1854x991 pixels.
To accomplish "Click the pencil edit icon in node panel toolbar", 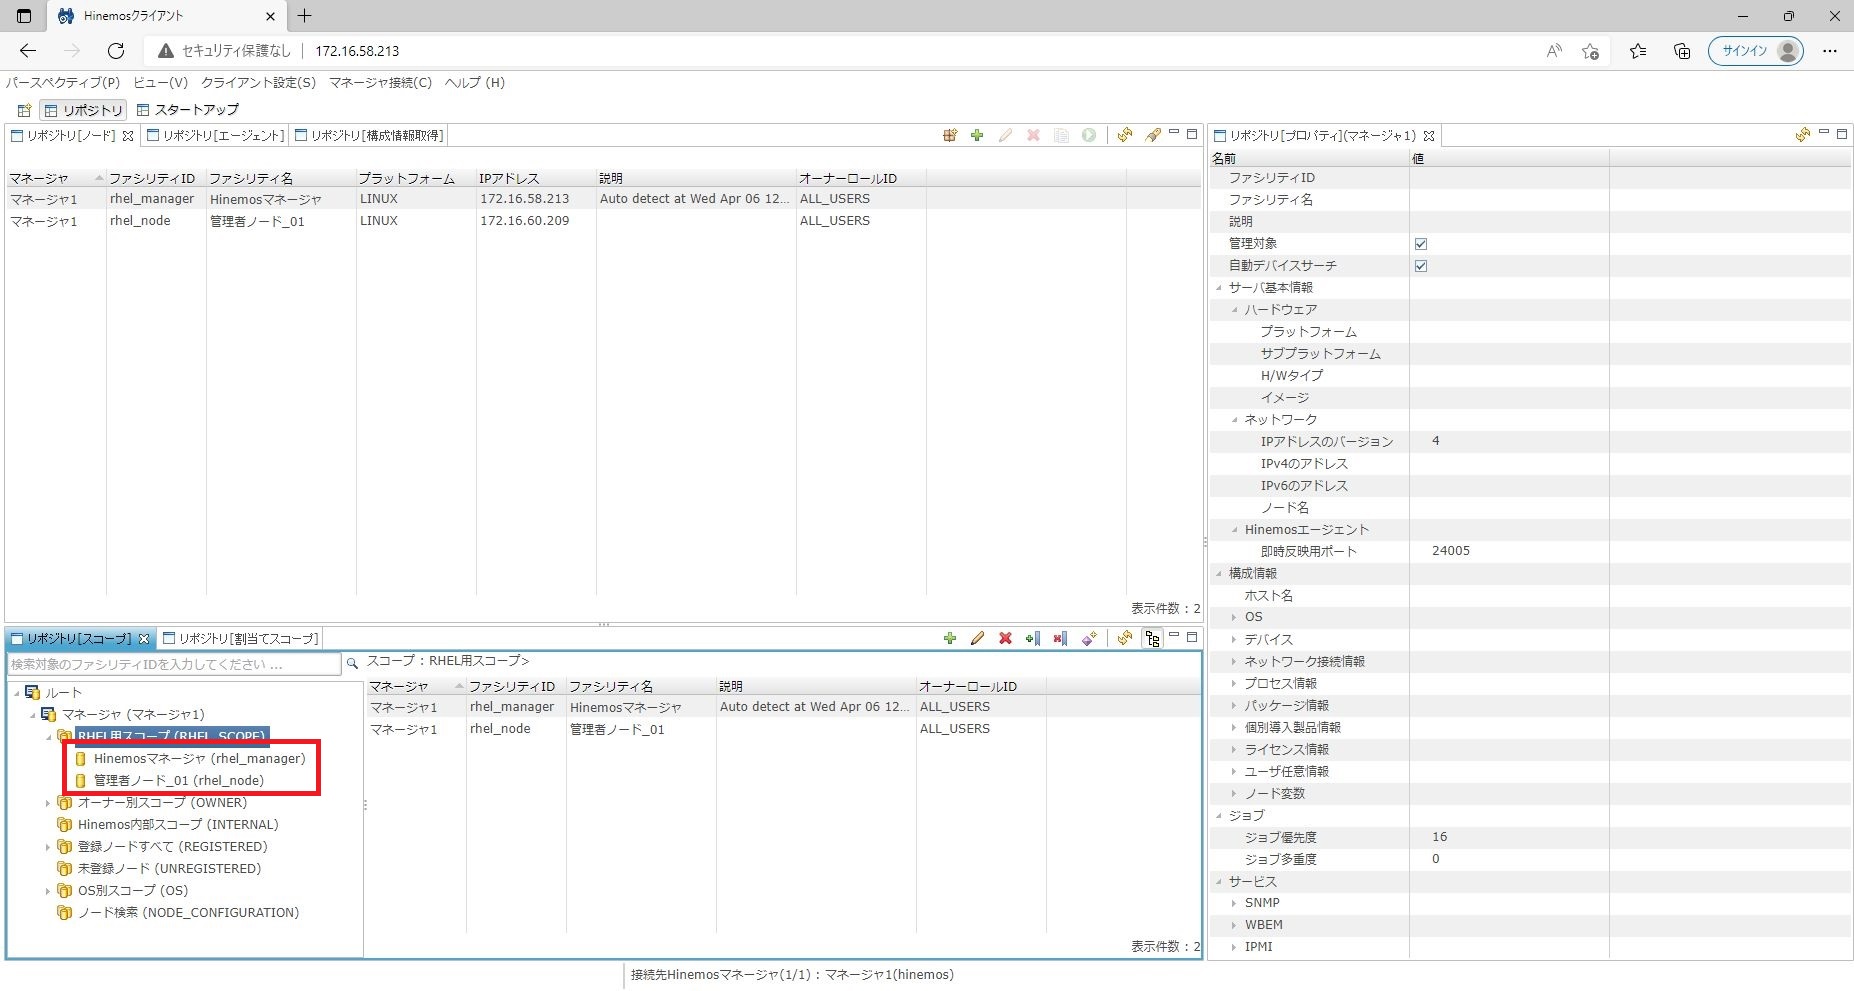I will [1005, 135].
